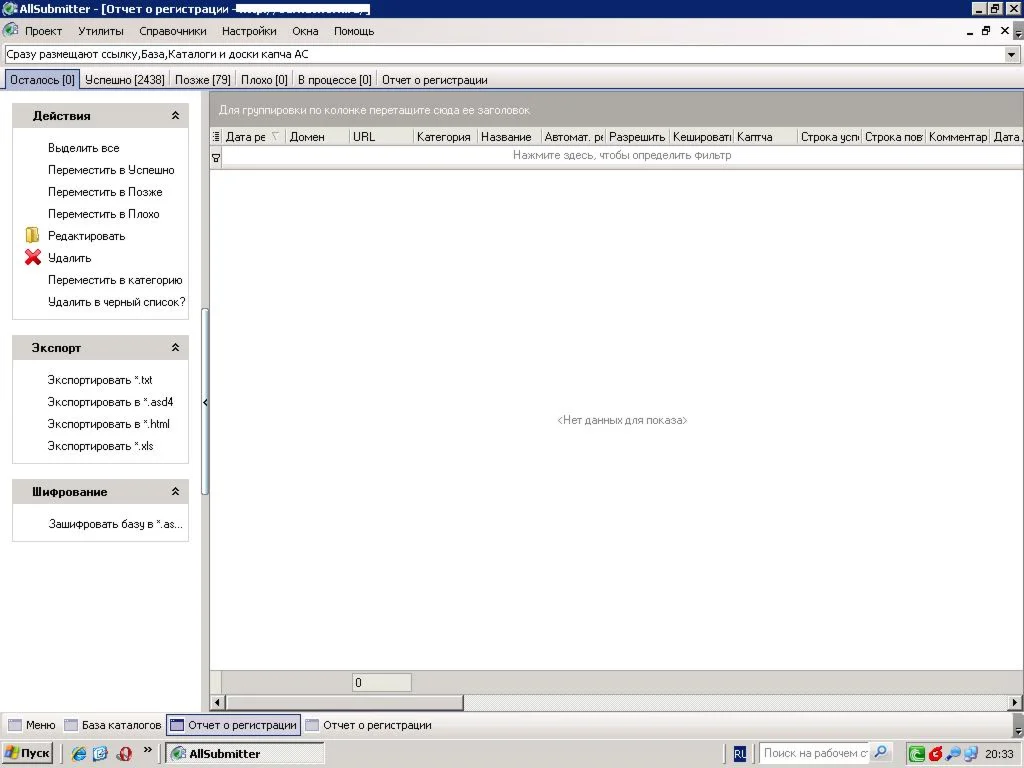Hide left sidebar with splitter arrow
This screenshot has width=1024, height=768.
coord(205,402)
